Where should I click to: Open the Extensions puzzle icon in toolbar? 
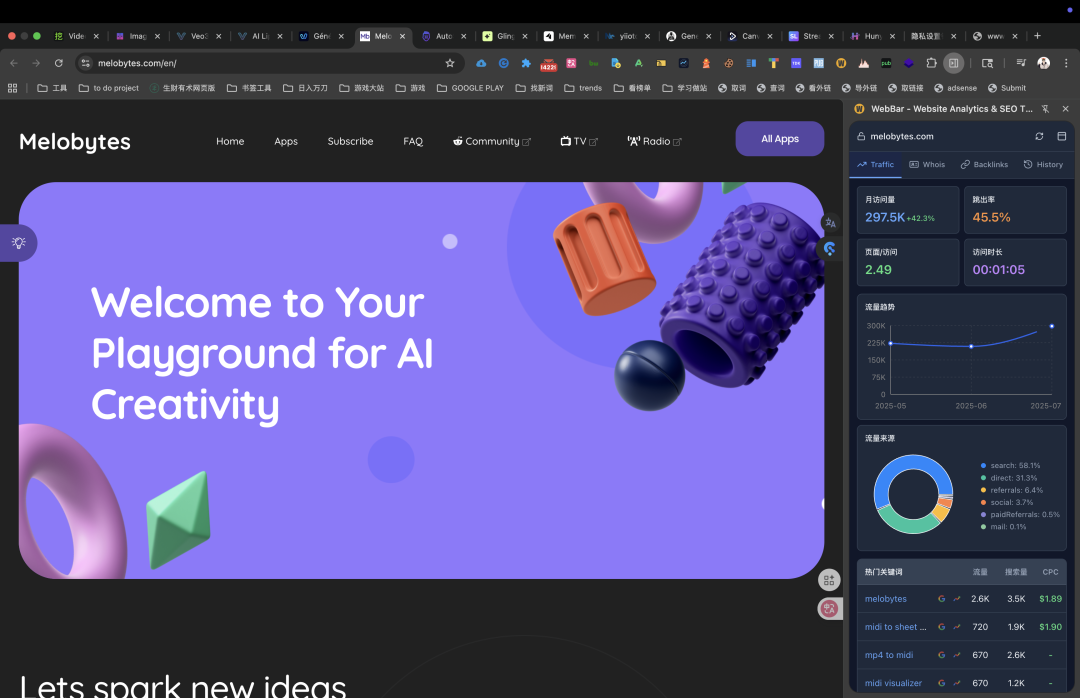(x=931, y=63)
